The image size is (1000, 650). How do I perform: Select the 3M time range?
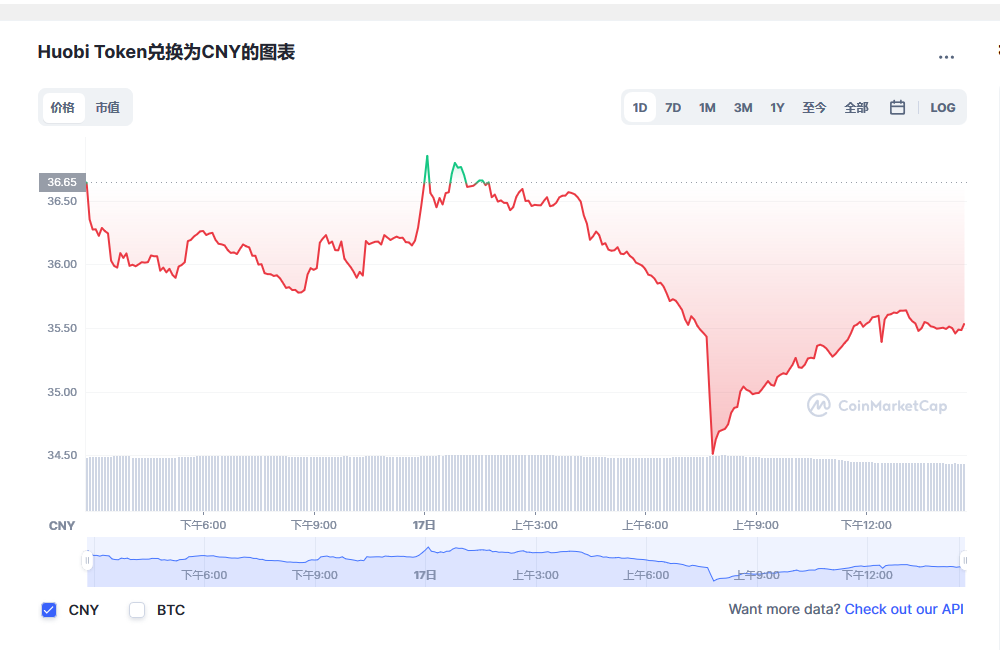(x=743, y=107)
